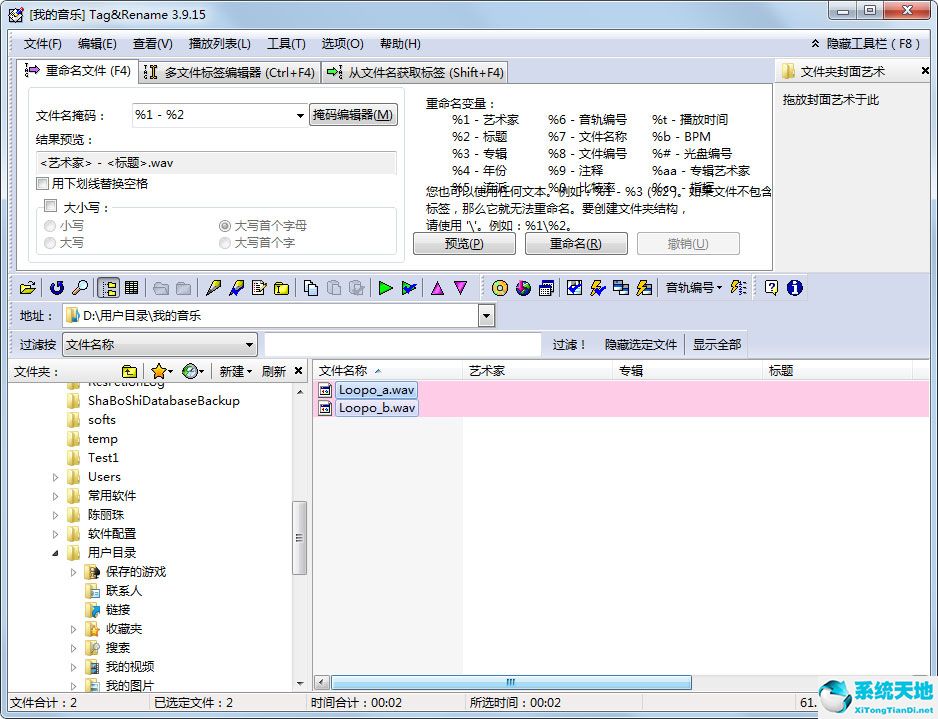Switch to 多文件标签编辑器 tab
The height and width of the screenshot is (719, 938).
pyautogui.click(x=230, y=72)
